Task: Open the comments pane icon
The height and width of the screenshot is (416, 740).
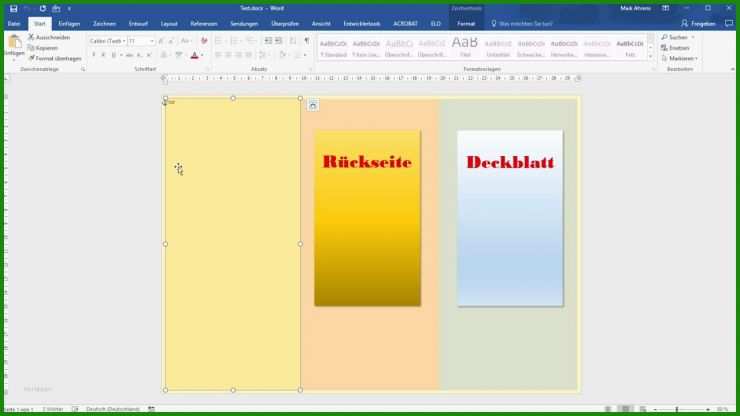Action: click(x=729, y=23)
